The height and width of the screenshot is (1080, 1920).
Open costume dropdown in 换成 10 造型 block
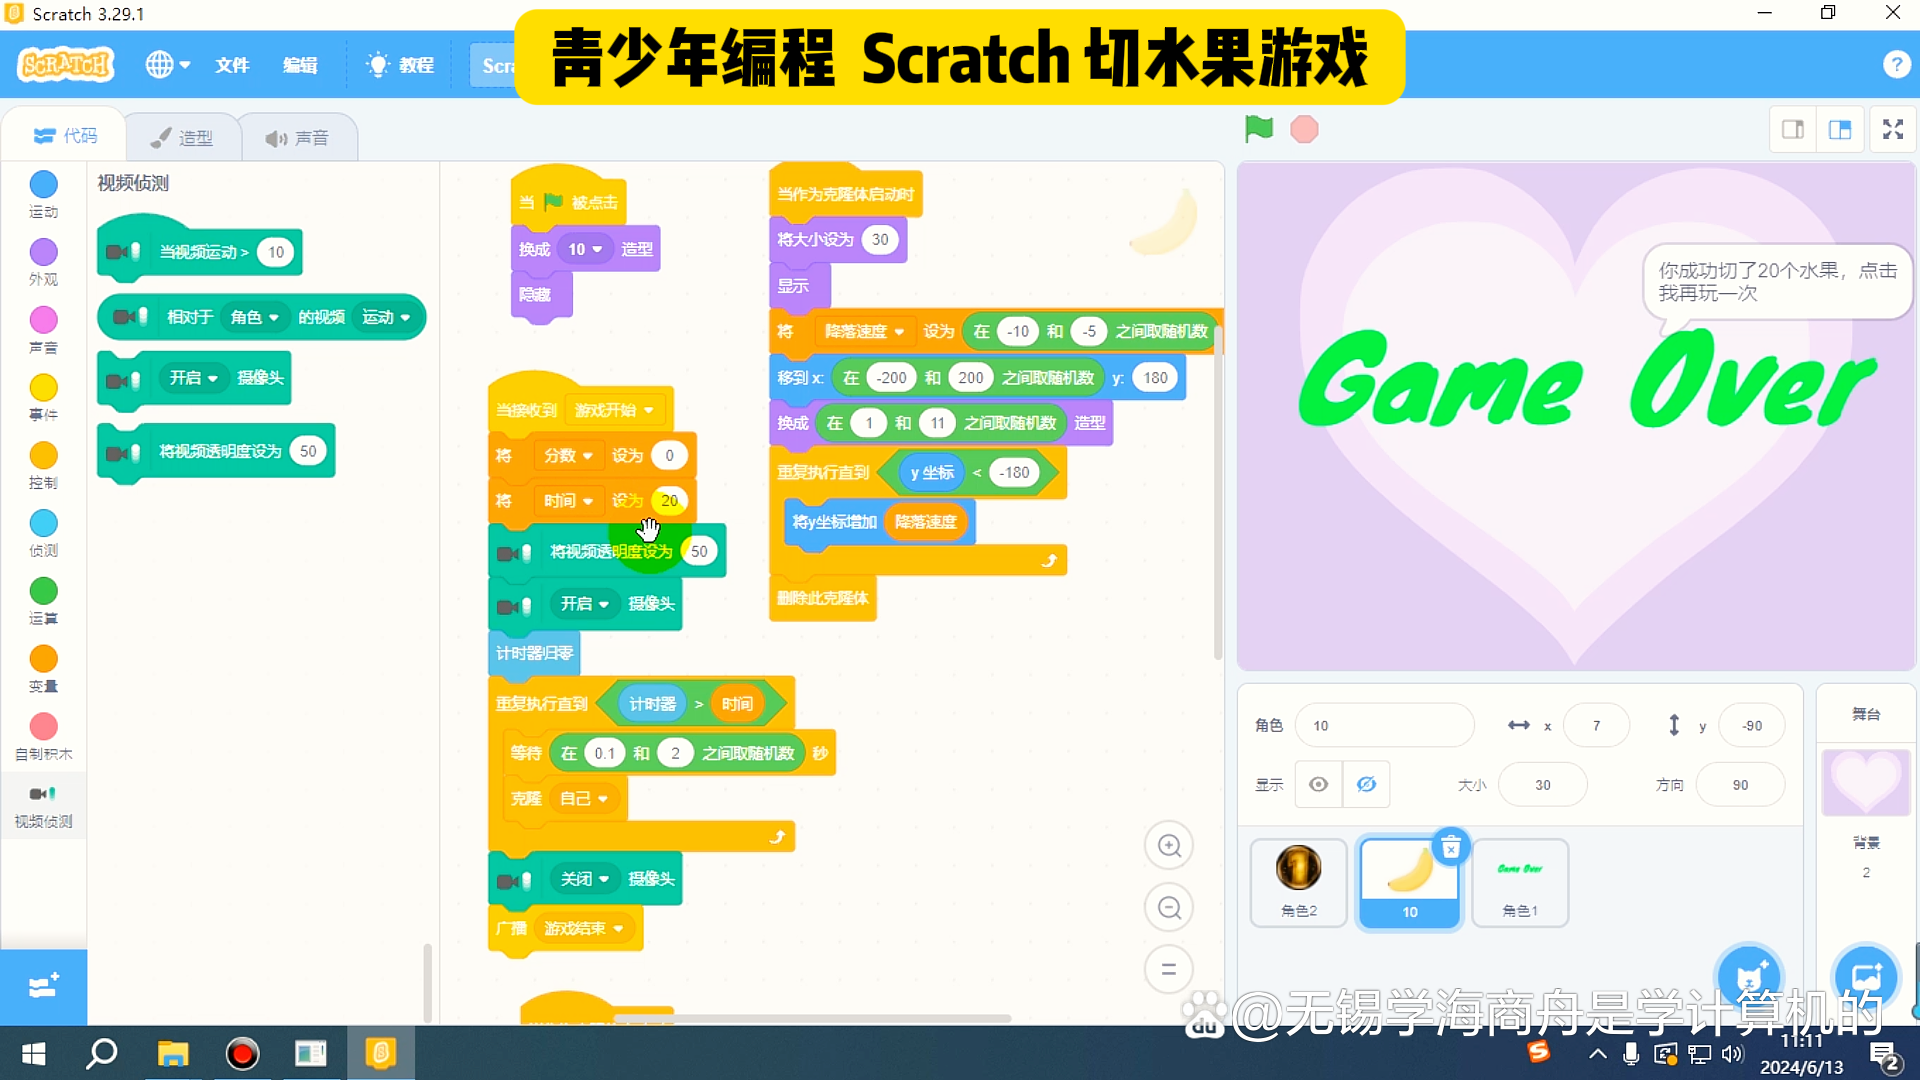click(x=585, y=249)
